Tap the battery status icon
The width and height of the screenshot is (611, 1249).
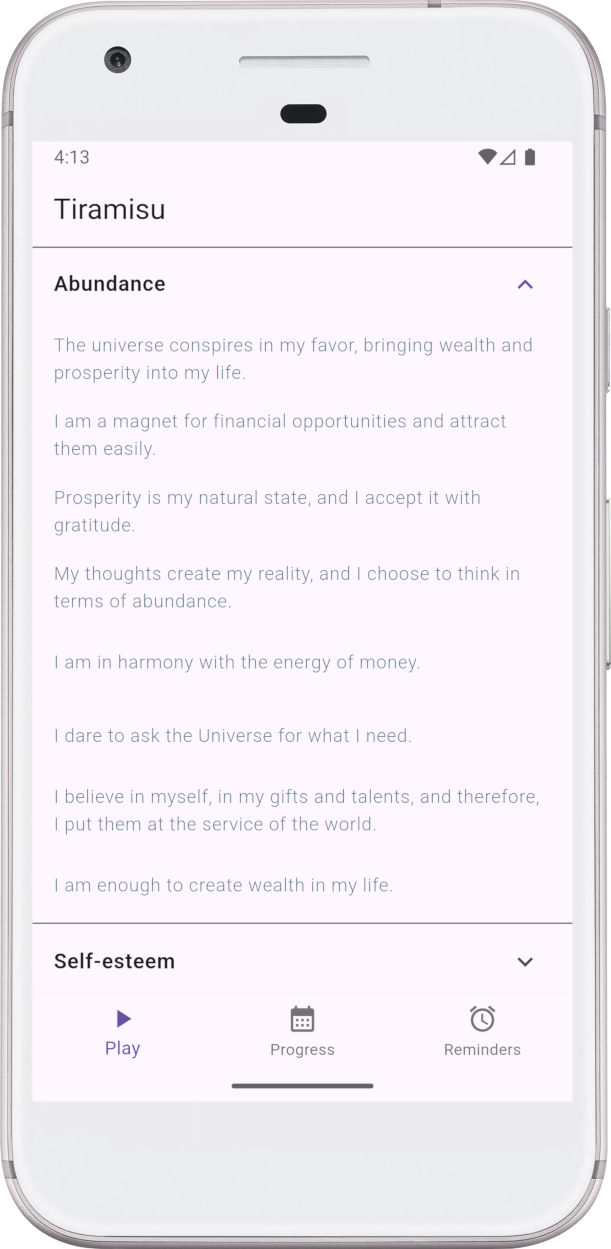pyautogui.click(x=530, y=157)
